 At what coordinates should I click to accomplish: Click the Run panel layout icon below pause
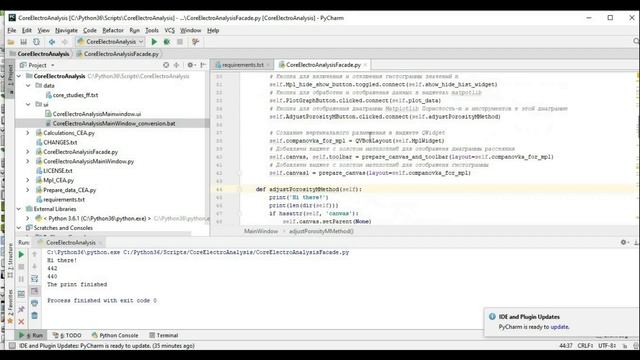pyautogui.click(x=21, y=293)
